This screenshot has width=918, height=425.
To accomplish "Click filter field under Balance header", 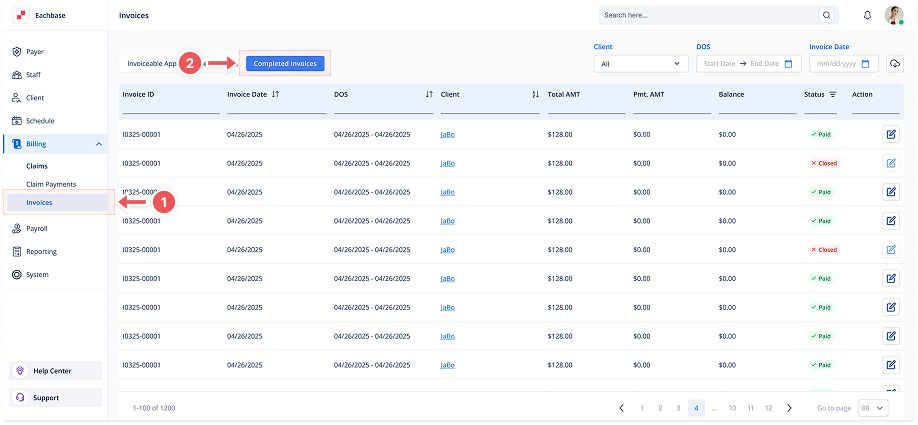I will tap(758, 108).
